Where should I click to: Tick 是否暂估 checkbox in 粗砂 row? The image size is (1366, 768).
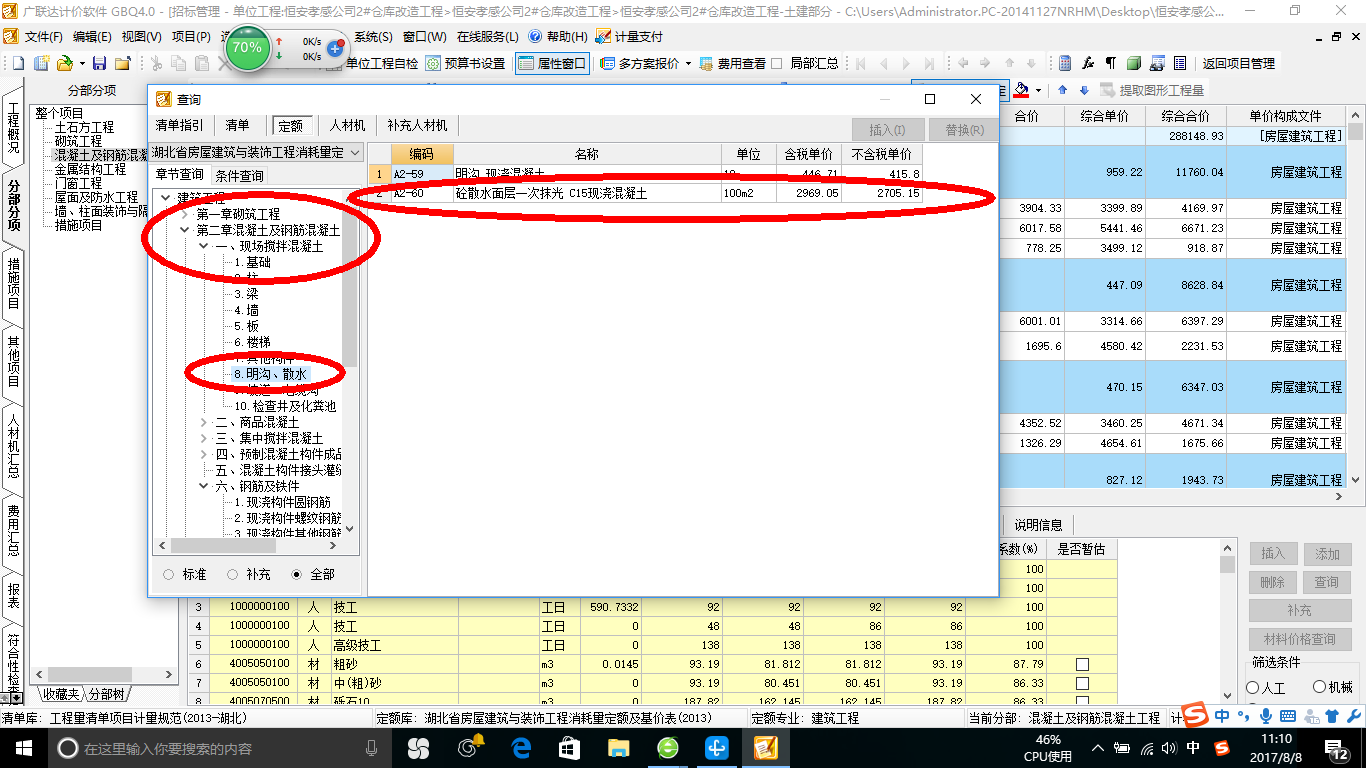tap(1082, 664)
